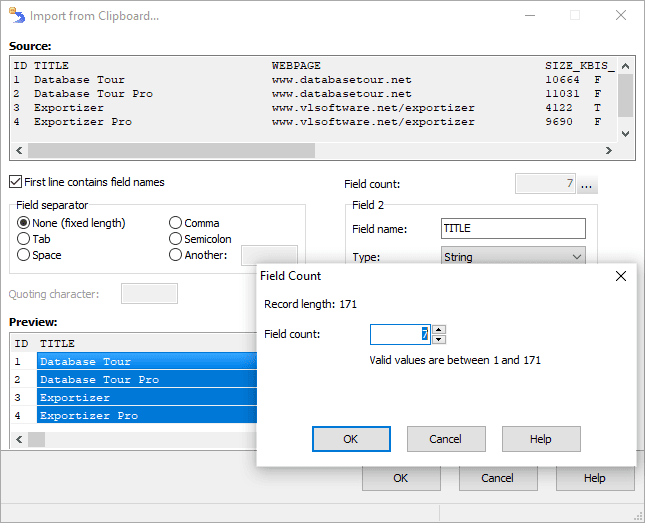
Task: Click the Field count number input
Action: pos(400,334)
